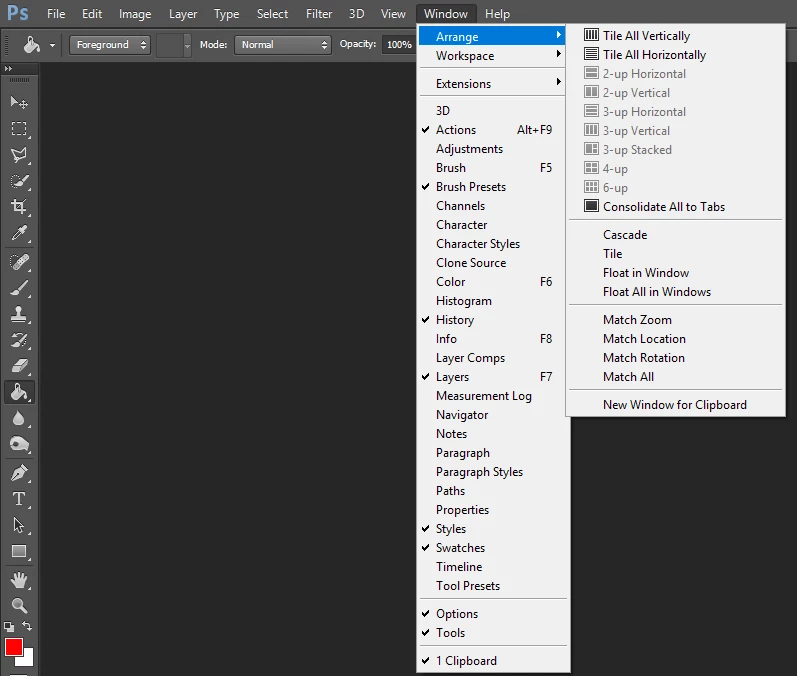
Task: Click the default colors icon
Action: click(9, 627)
